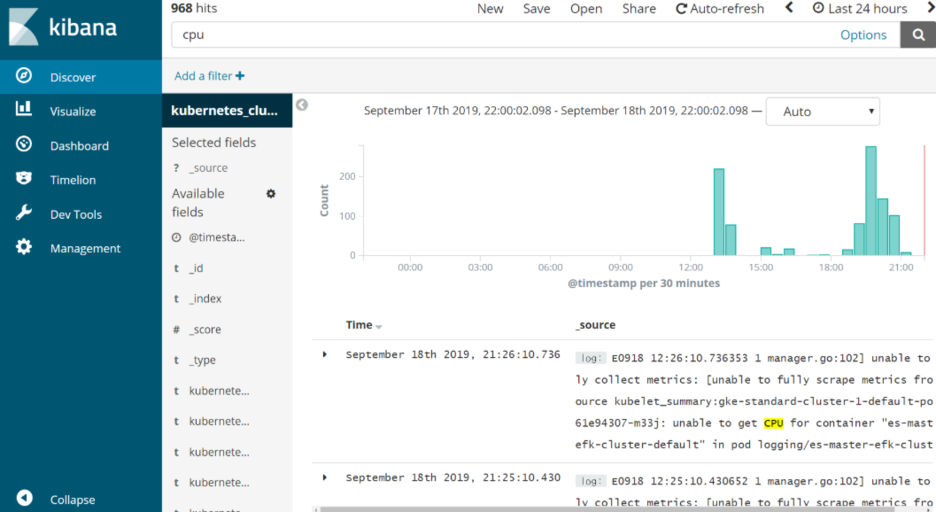Image resolution: width=936 pixels, height=512 pixels.
Task: Select Timelion in the side navigation
Action: [x=81, y=180]
